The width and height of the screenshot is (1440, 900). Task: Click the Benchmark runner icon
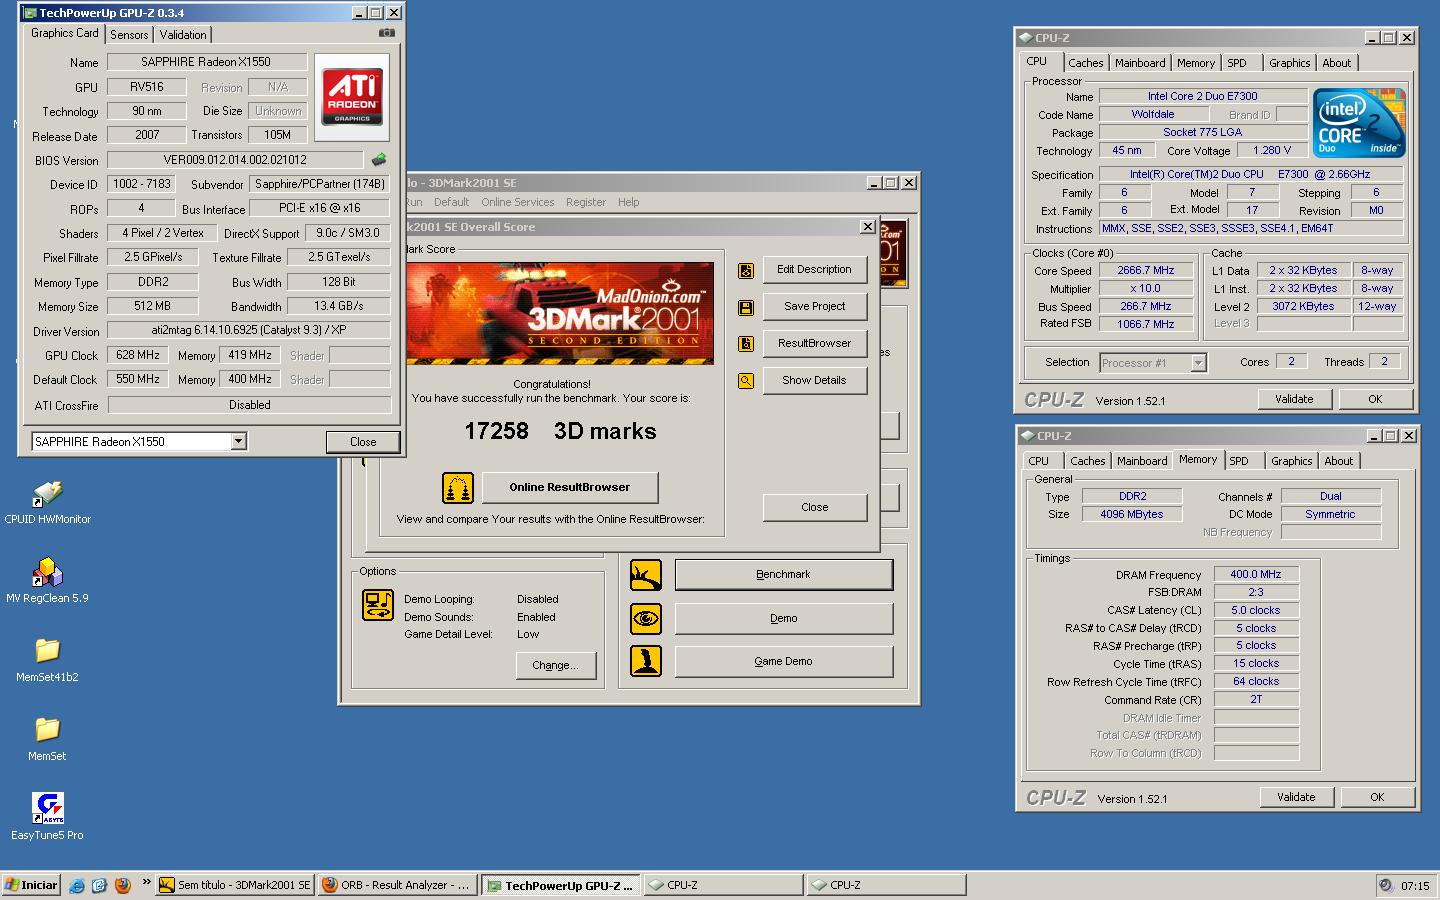pos(646,575)
